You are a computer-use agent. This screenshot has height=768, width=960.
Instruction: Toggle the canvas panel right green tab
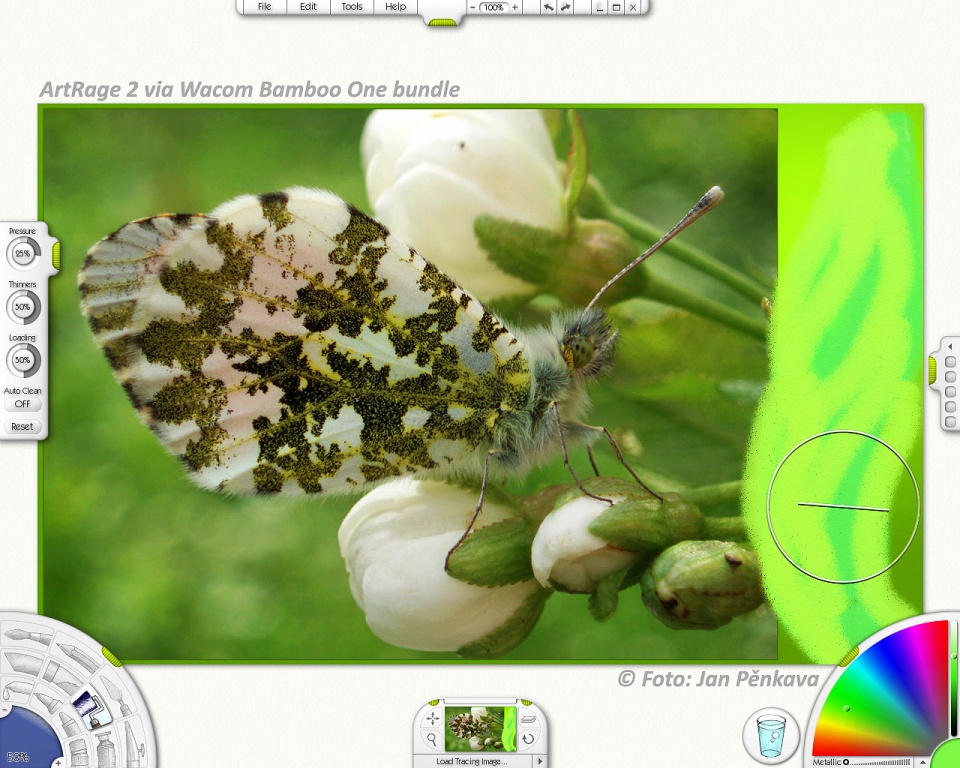[x=526, y=702]
